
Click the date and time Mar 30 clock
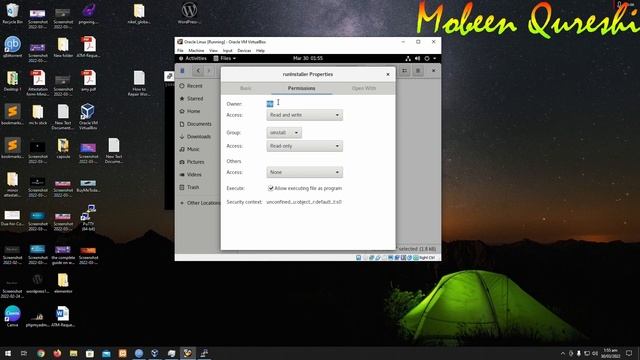[x=308, y=58]
